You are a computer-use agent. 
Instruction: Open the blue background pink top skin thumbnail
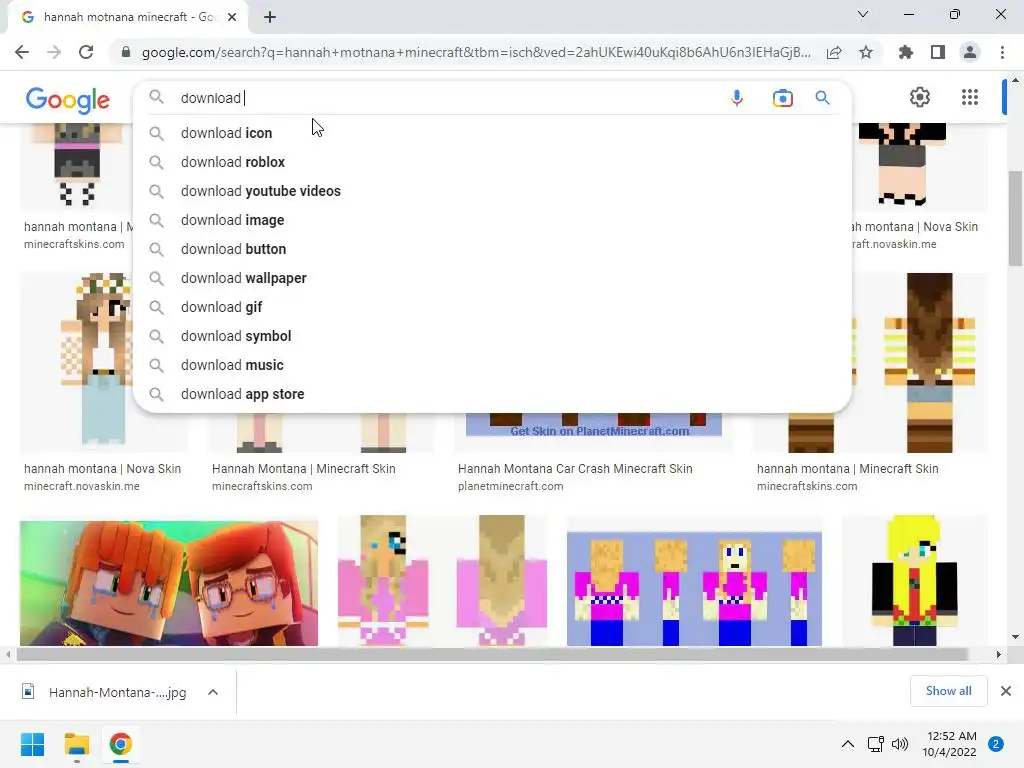(694, 588)
